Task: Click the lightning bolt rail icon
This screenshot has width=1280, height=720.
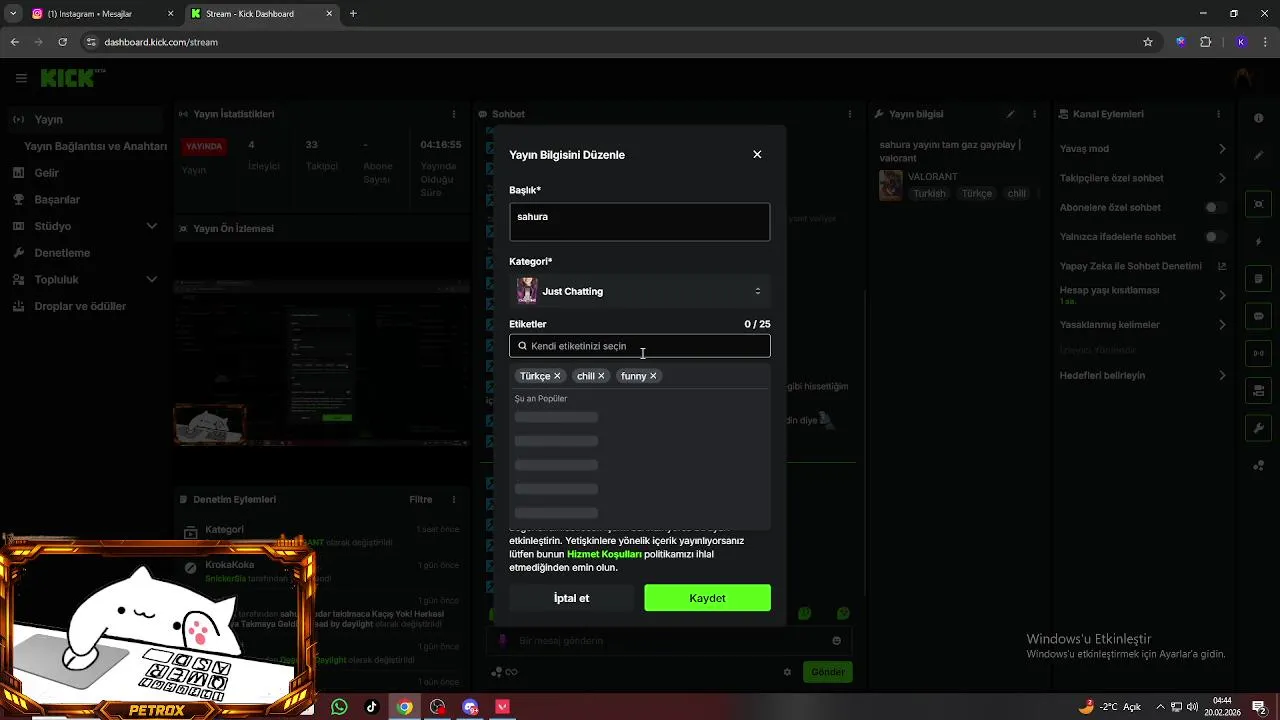Action: [x=1259, y=241]
